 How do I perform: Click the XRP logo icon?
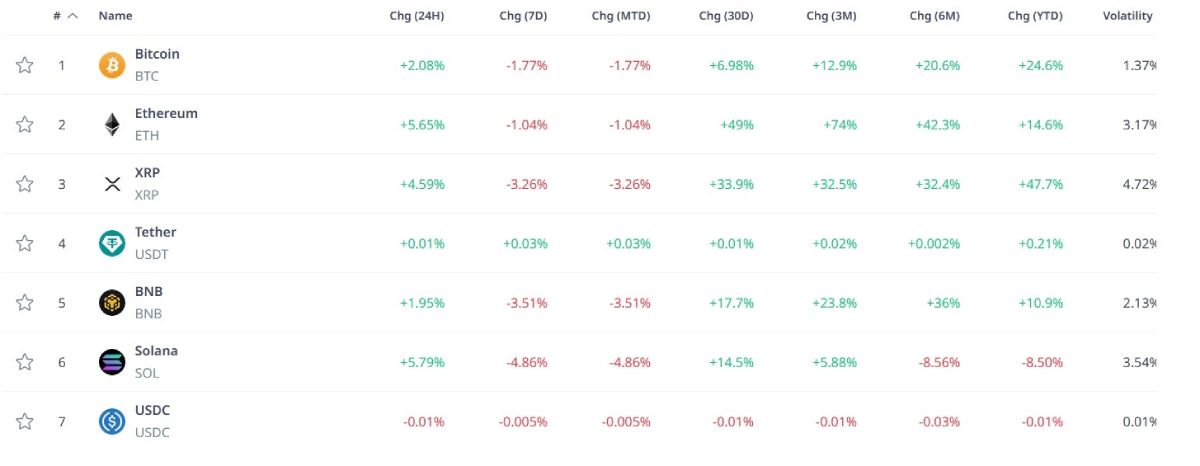(x=112, y=184)
